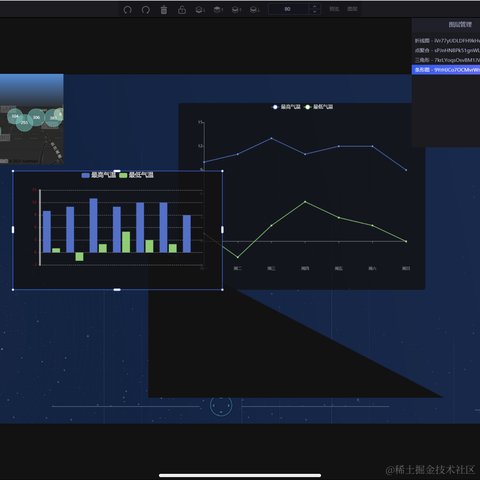Toggle the green 最低气温 legend in the line chart
The image size is (480, 480).
(x=319, y=107)
